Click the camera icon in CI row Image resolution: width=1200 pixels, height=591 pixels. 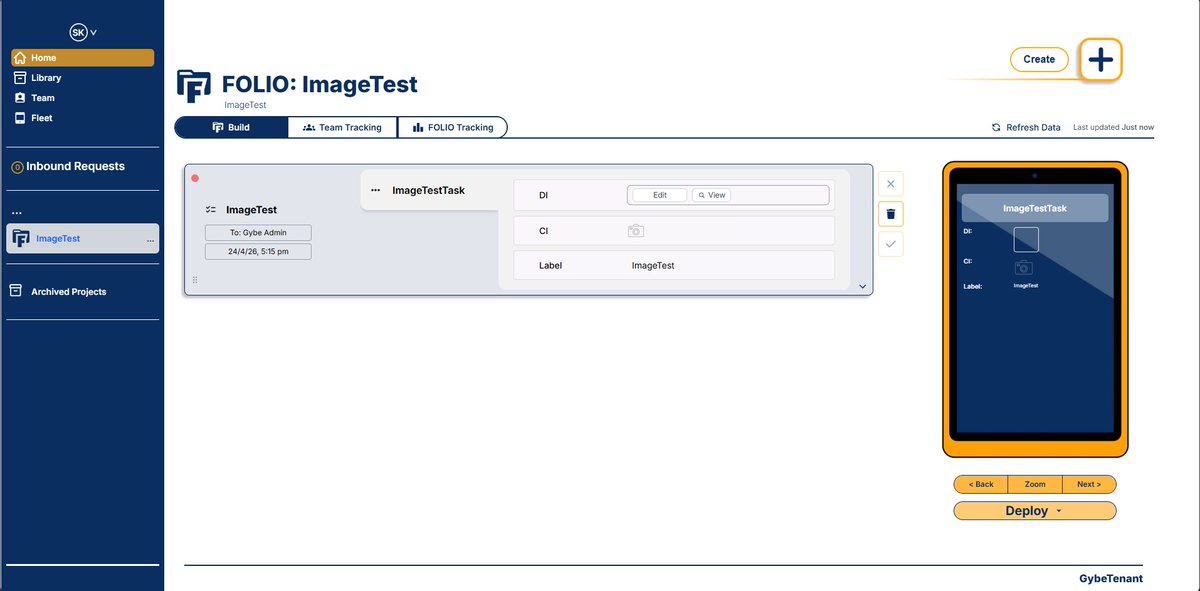tap(636, 231)
